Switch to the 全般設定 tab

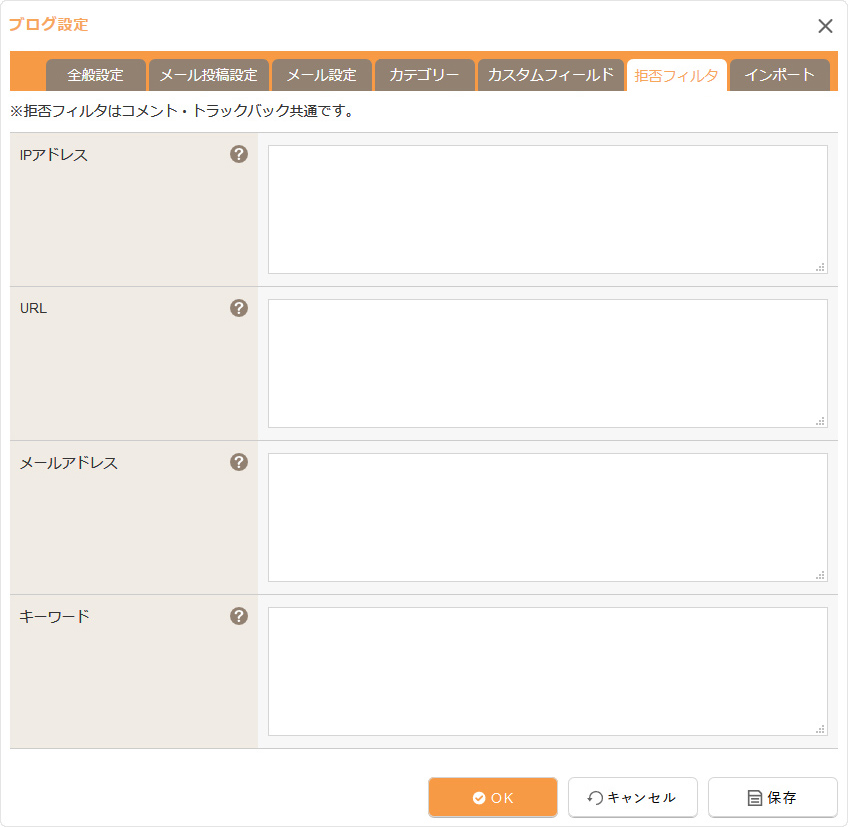96,75
